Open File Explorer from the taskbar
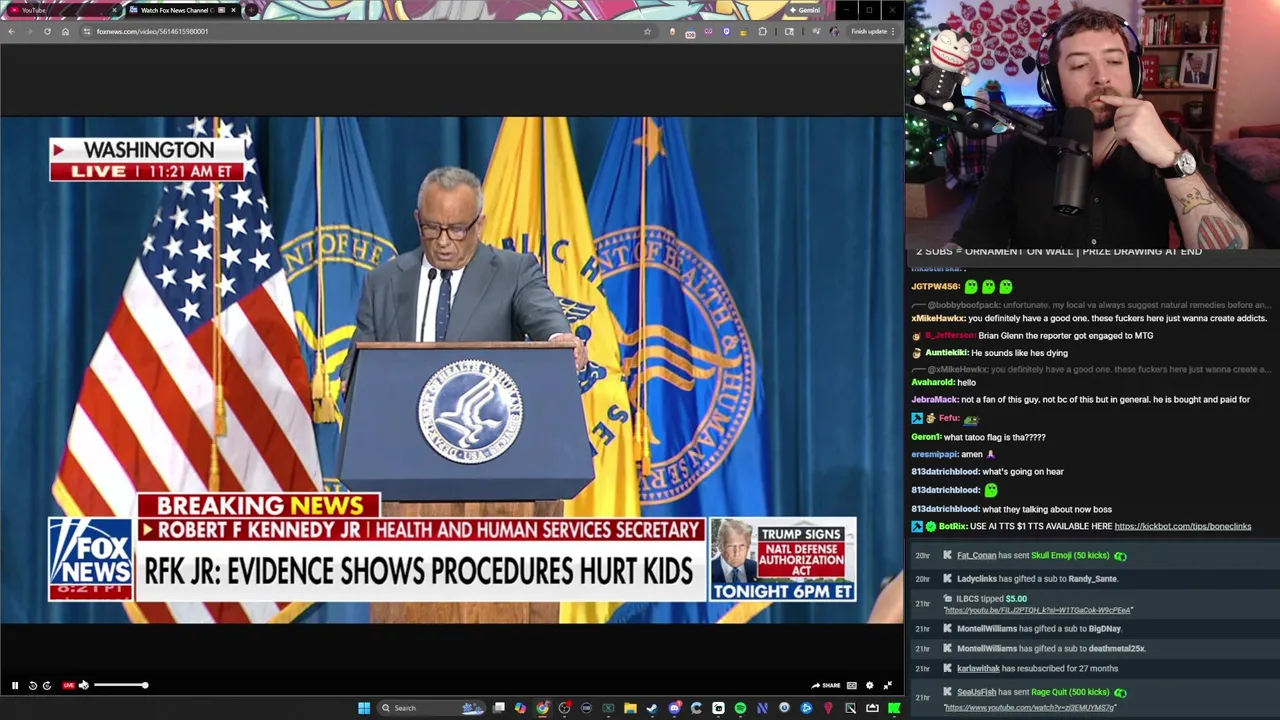This screenshot has height=720, width=1280. (x=630, y=708)
